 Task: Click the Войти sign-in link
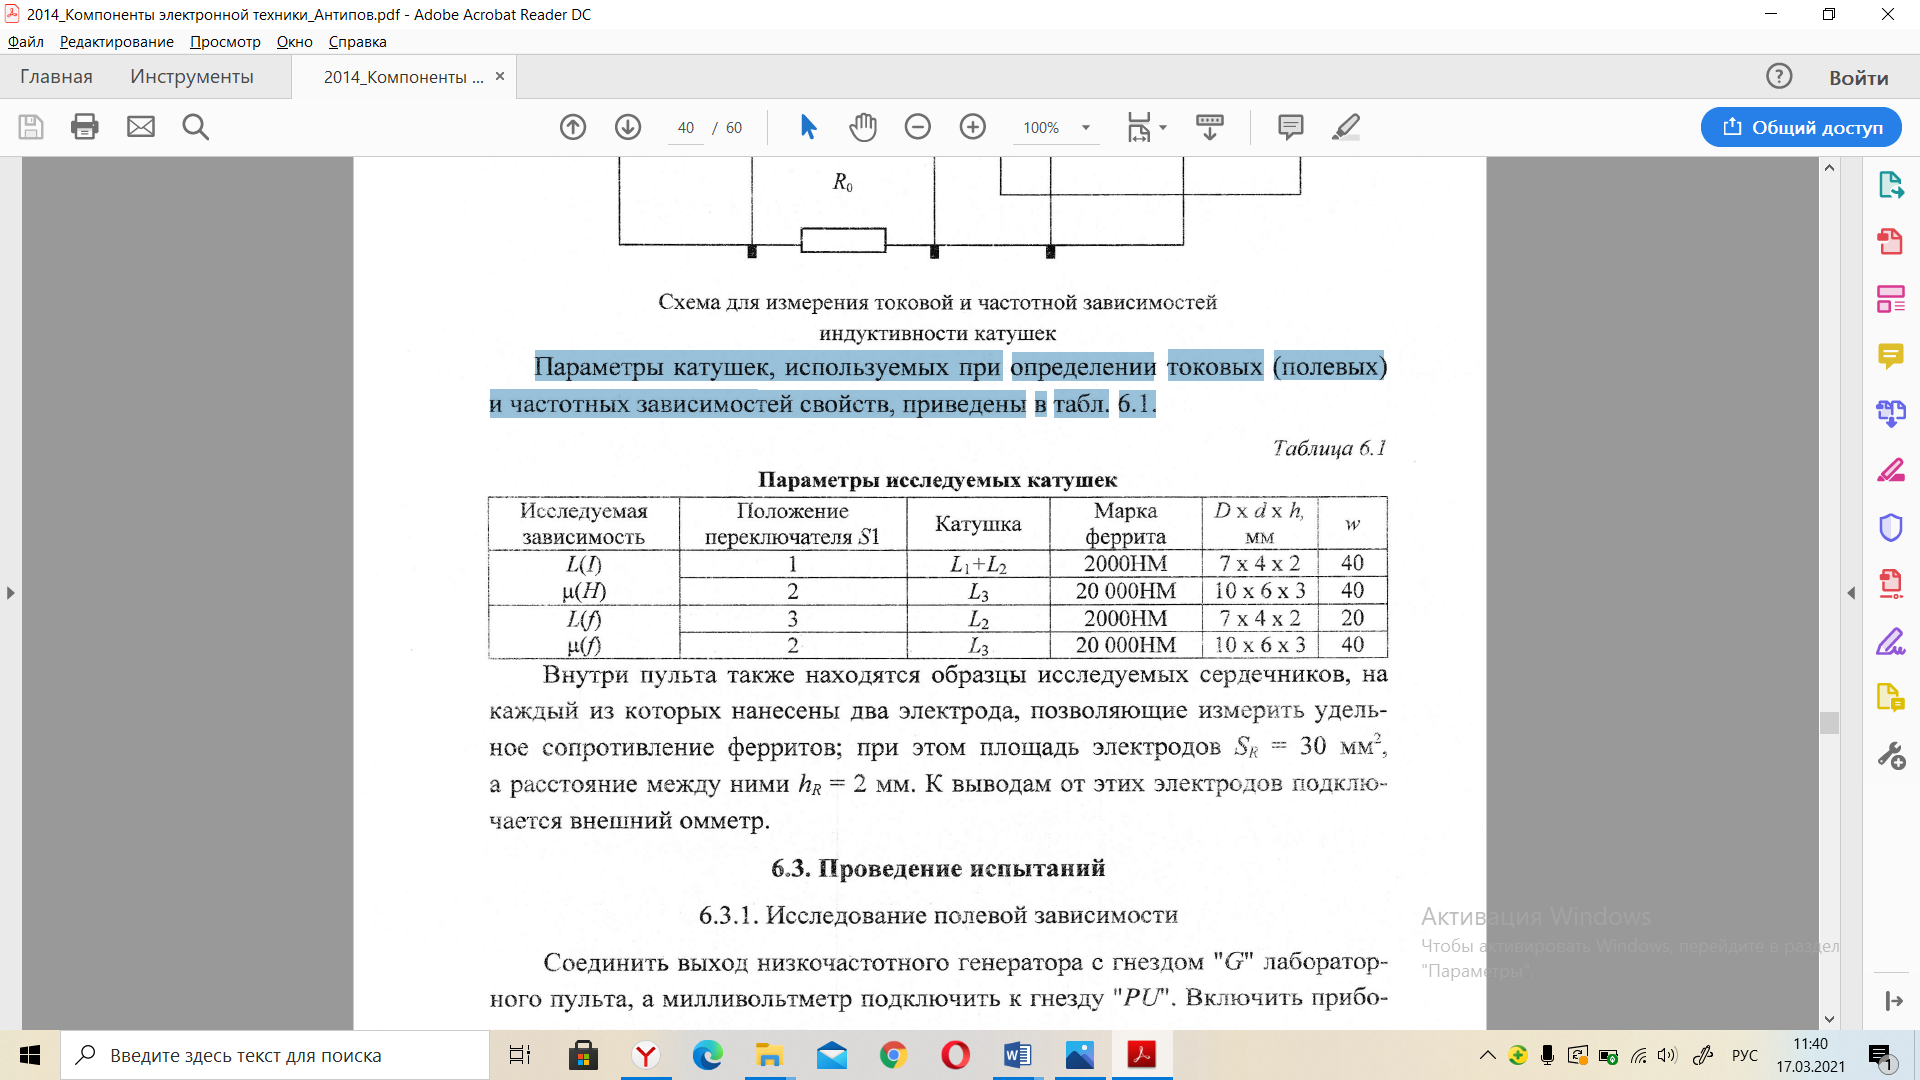click(x=1858, y=78)
